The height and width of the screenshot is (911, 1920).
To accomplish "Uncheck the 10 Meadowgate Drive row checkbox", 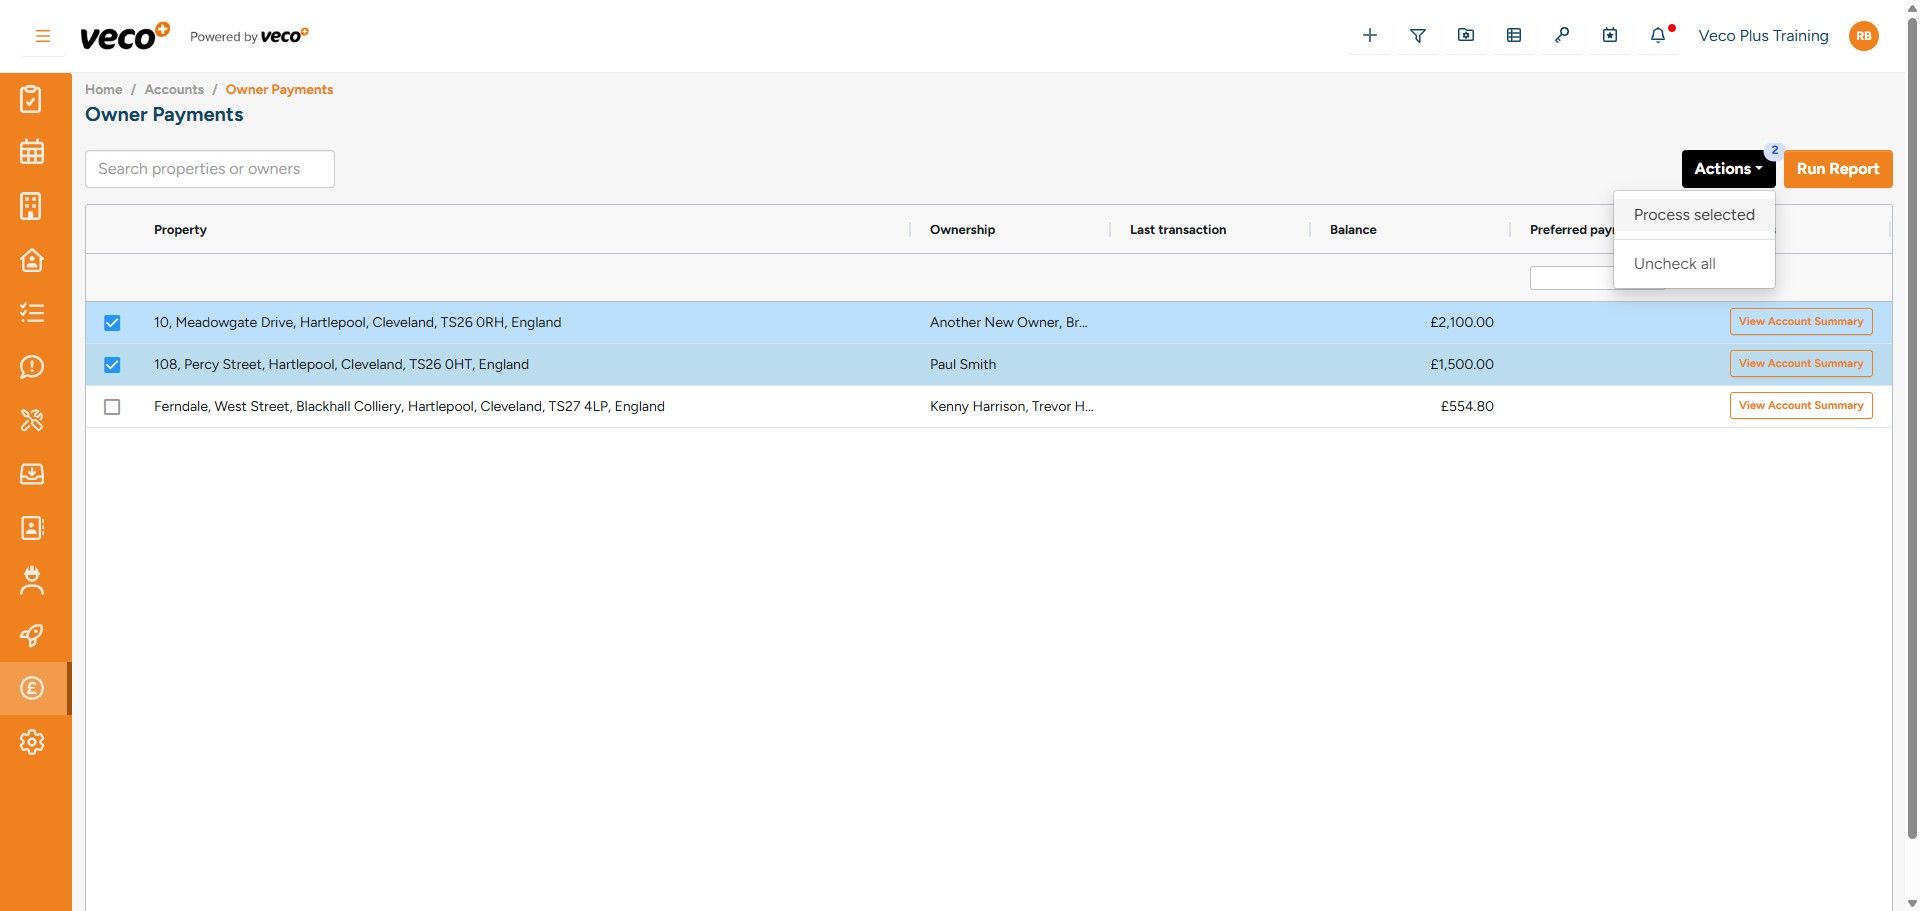I will pyautogui.click(x=112, y=322).
